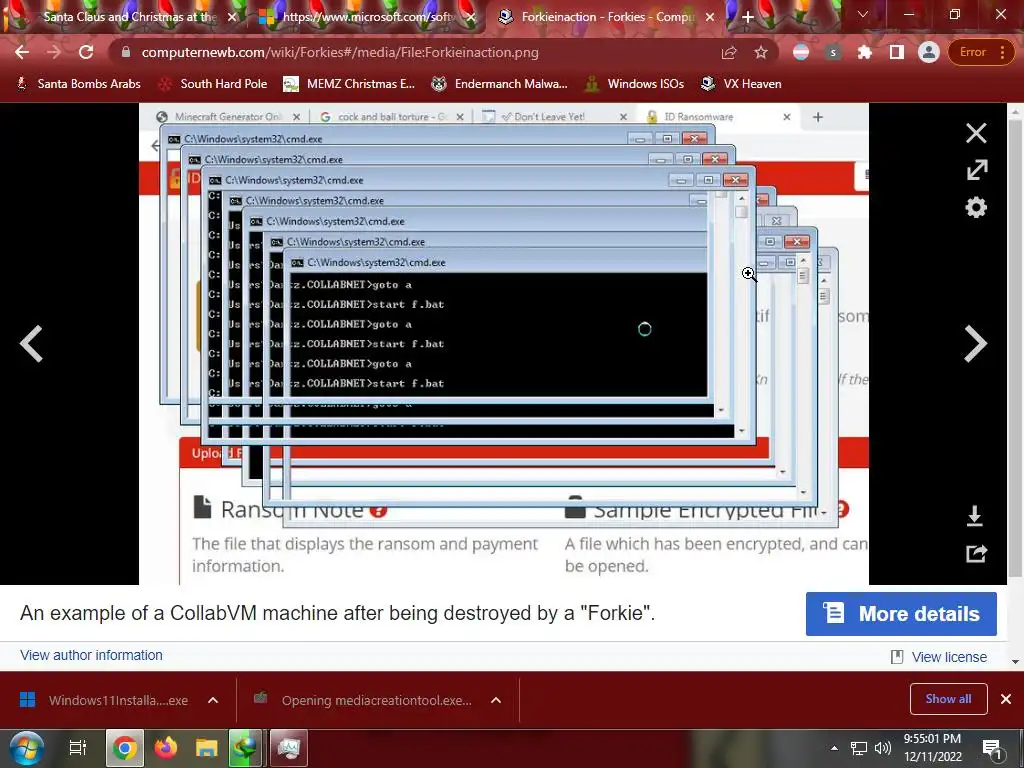
Task: Open the Chrome three-dot menu
Action: click(1002, 52)
